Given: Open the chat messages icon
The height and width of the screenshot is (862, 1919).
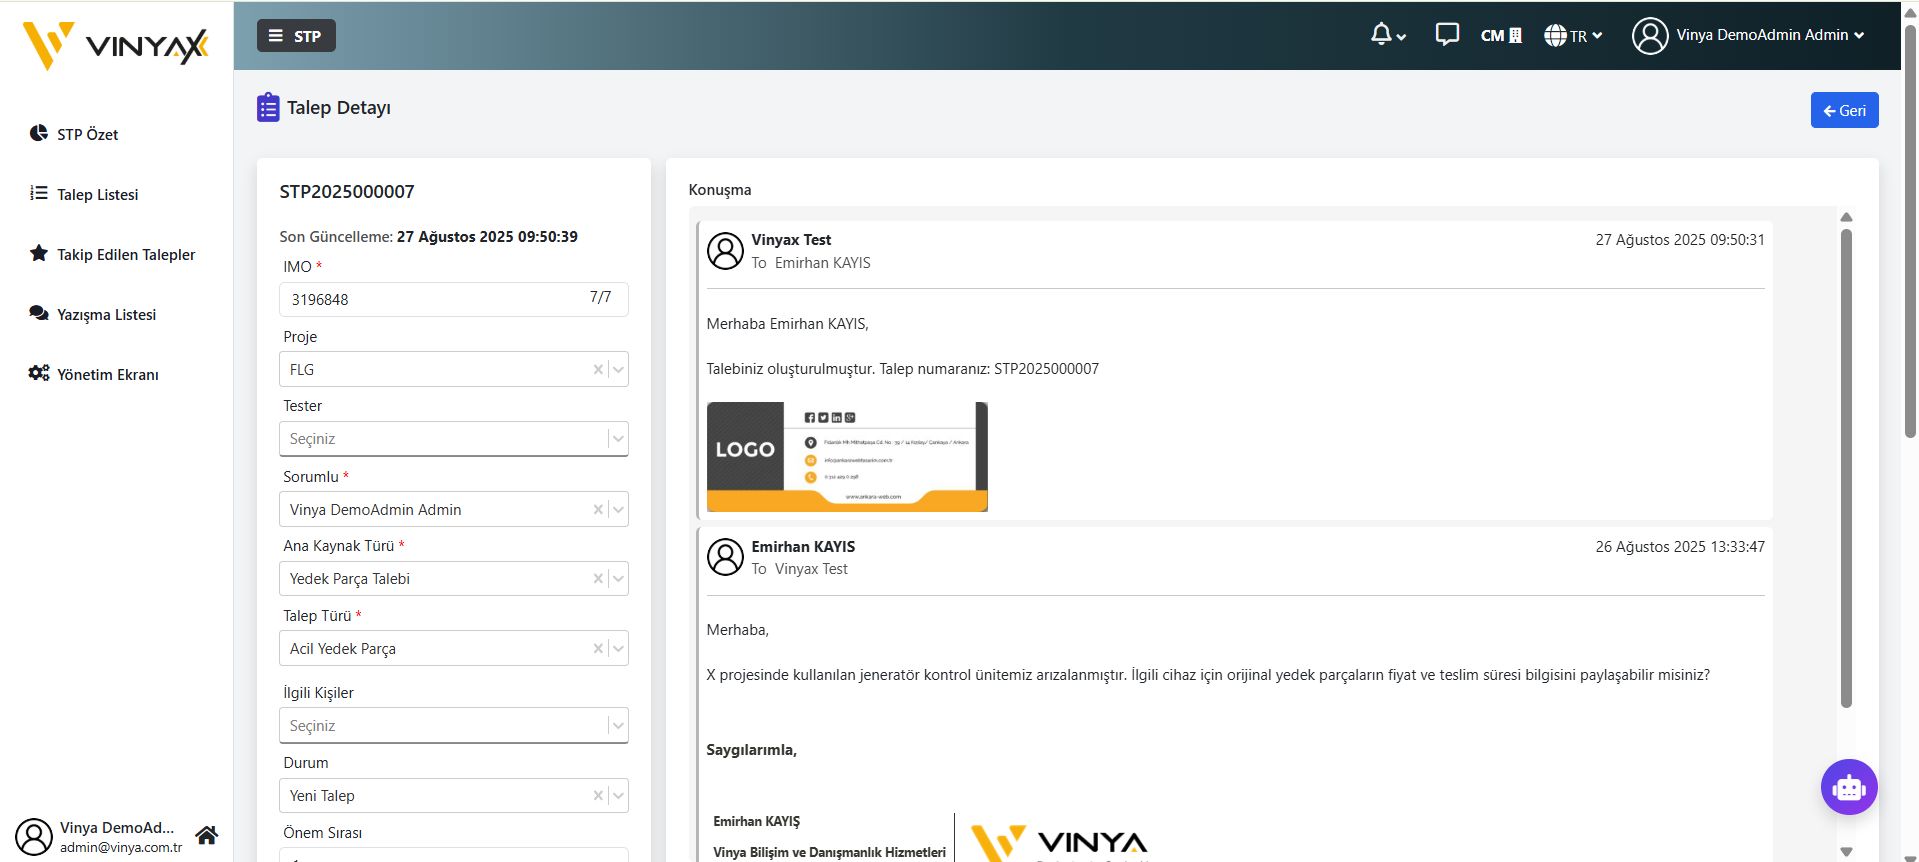Looking at the screenshot, I should pyautogui.click(x=1446, y=35).
